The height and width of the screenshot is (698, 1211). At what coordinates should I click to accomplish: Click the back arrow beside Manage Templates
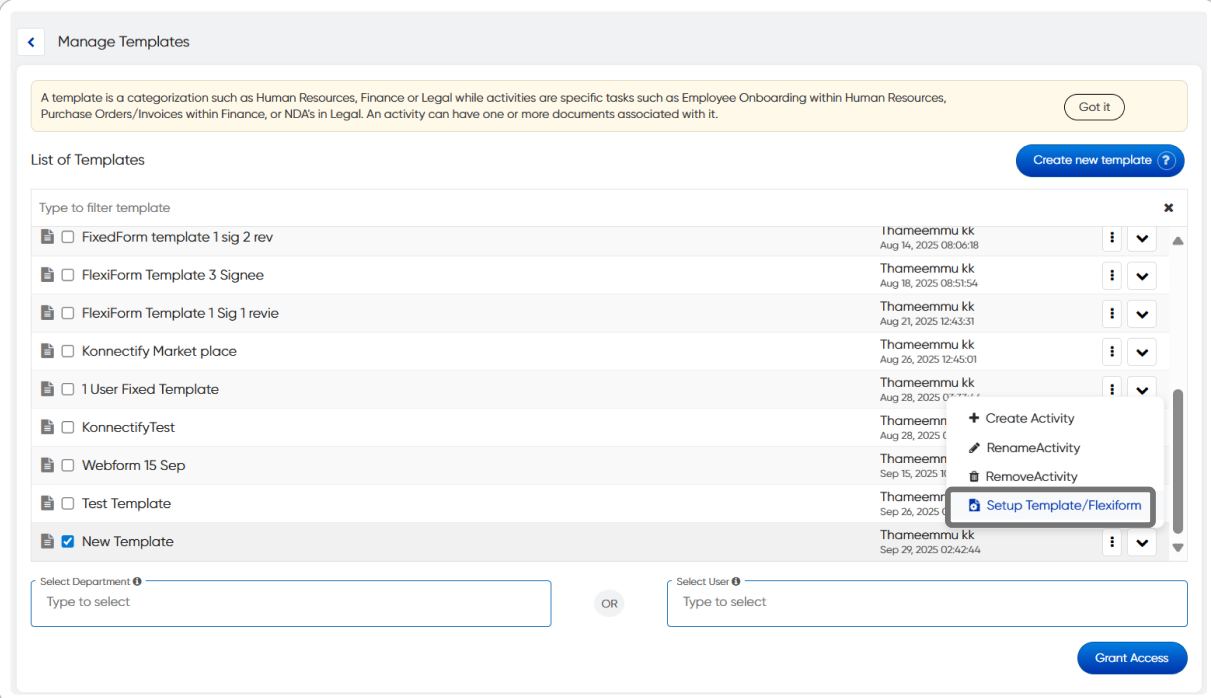tap(31, 42)
